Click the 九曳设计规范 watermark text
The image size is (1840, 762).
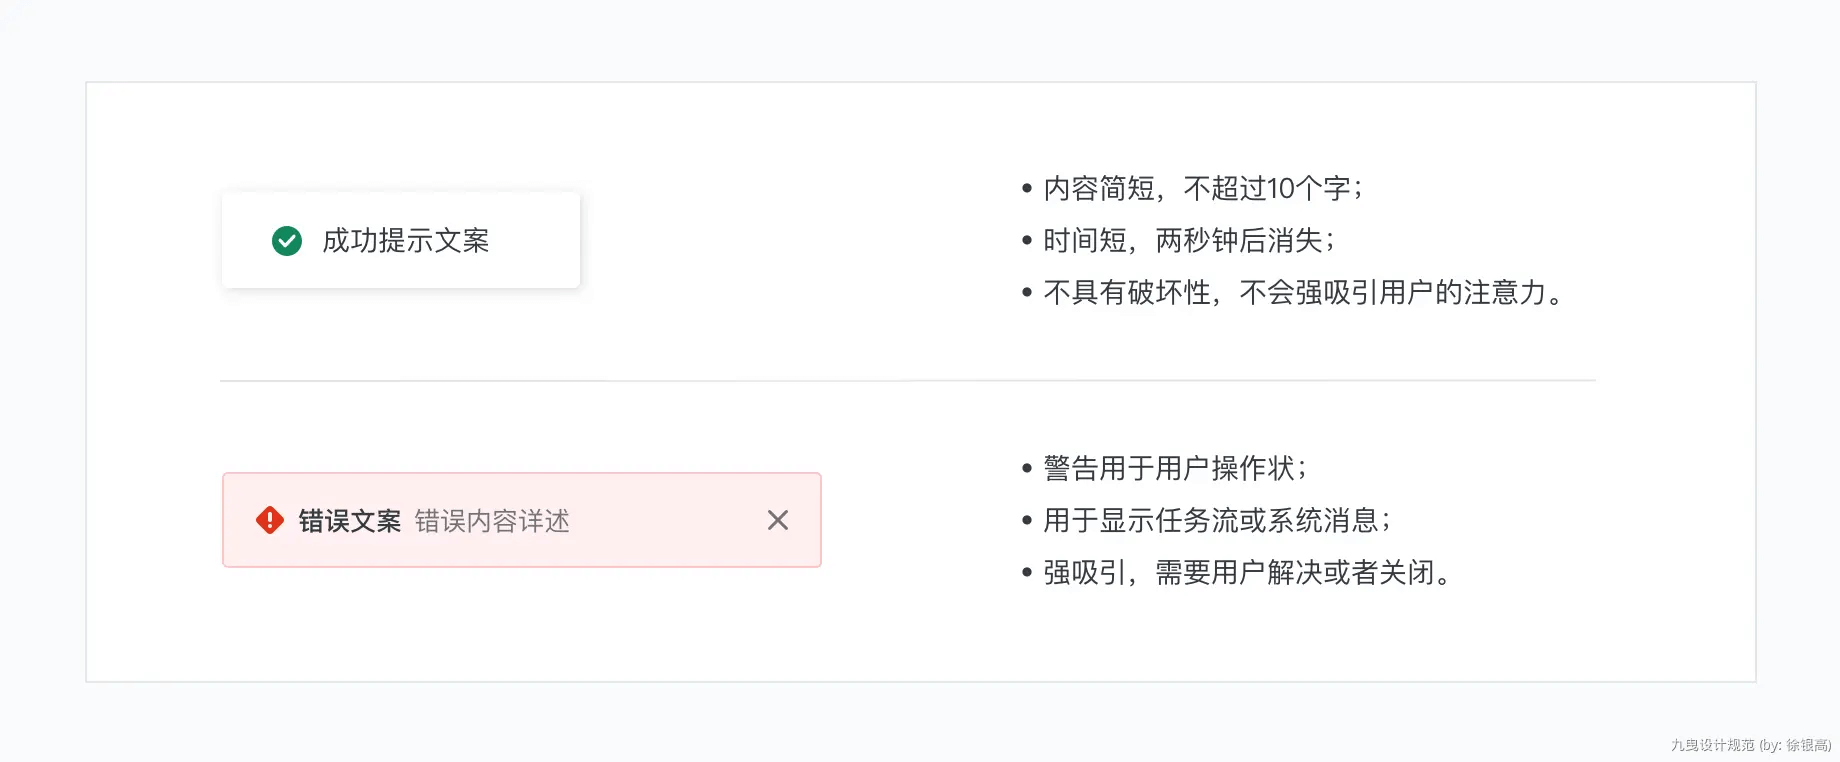point(1712,745)
